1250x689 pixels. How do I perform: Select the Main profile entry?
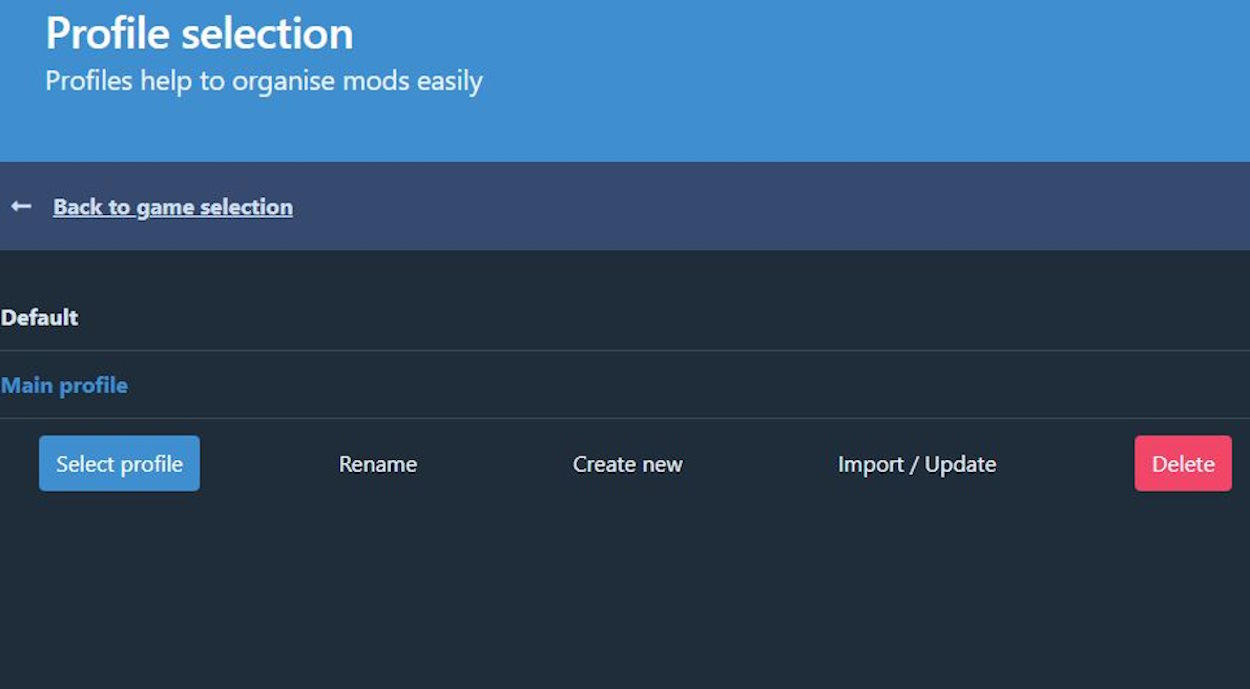click(64, 386)
